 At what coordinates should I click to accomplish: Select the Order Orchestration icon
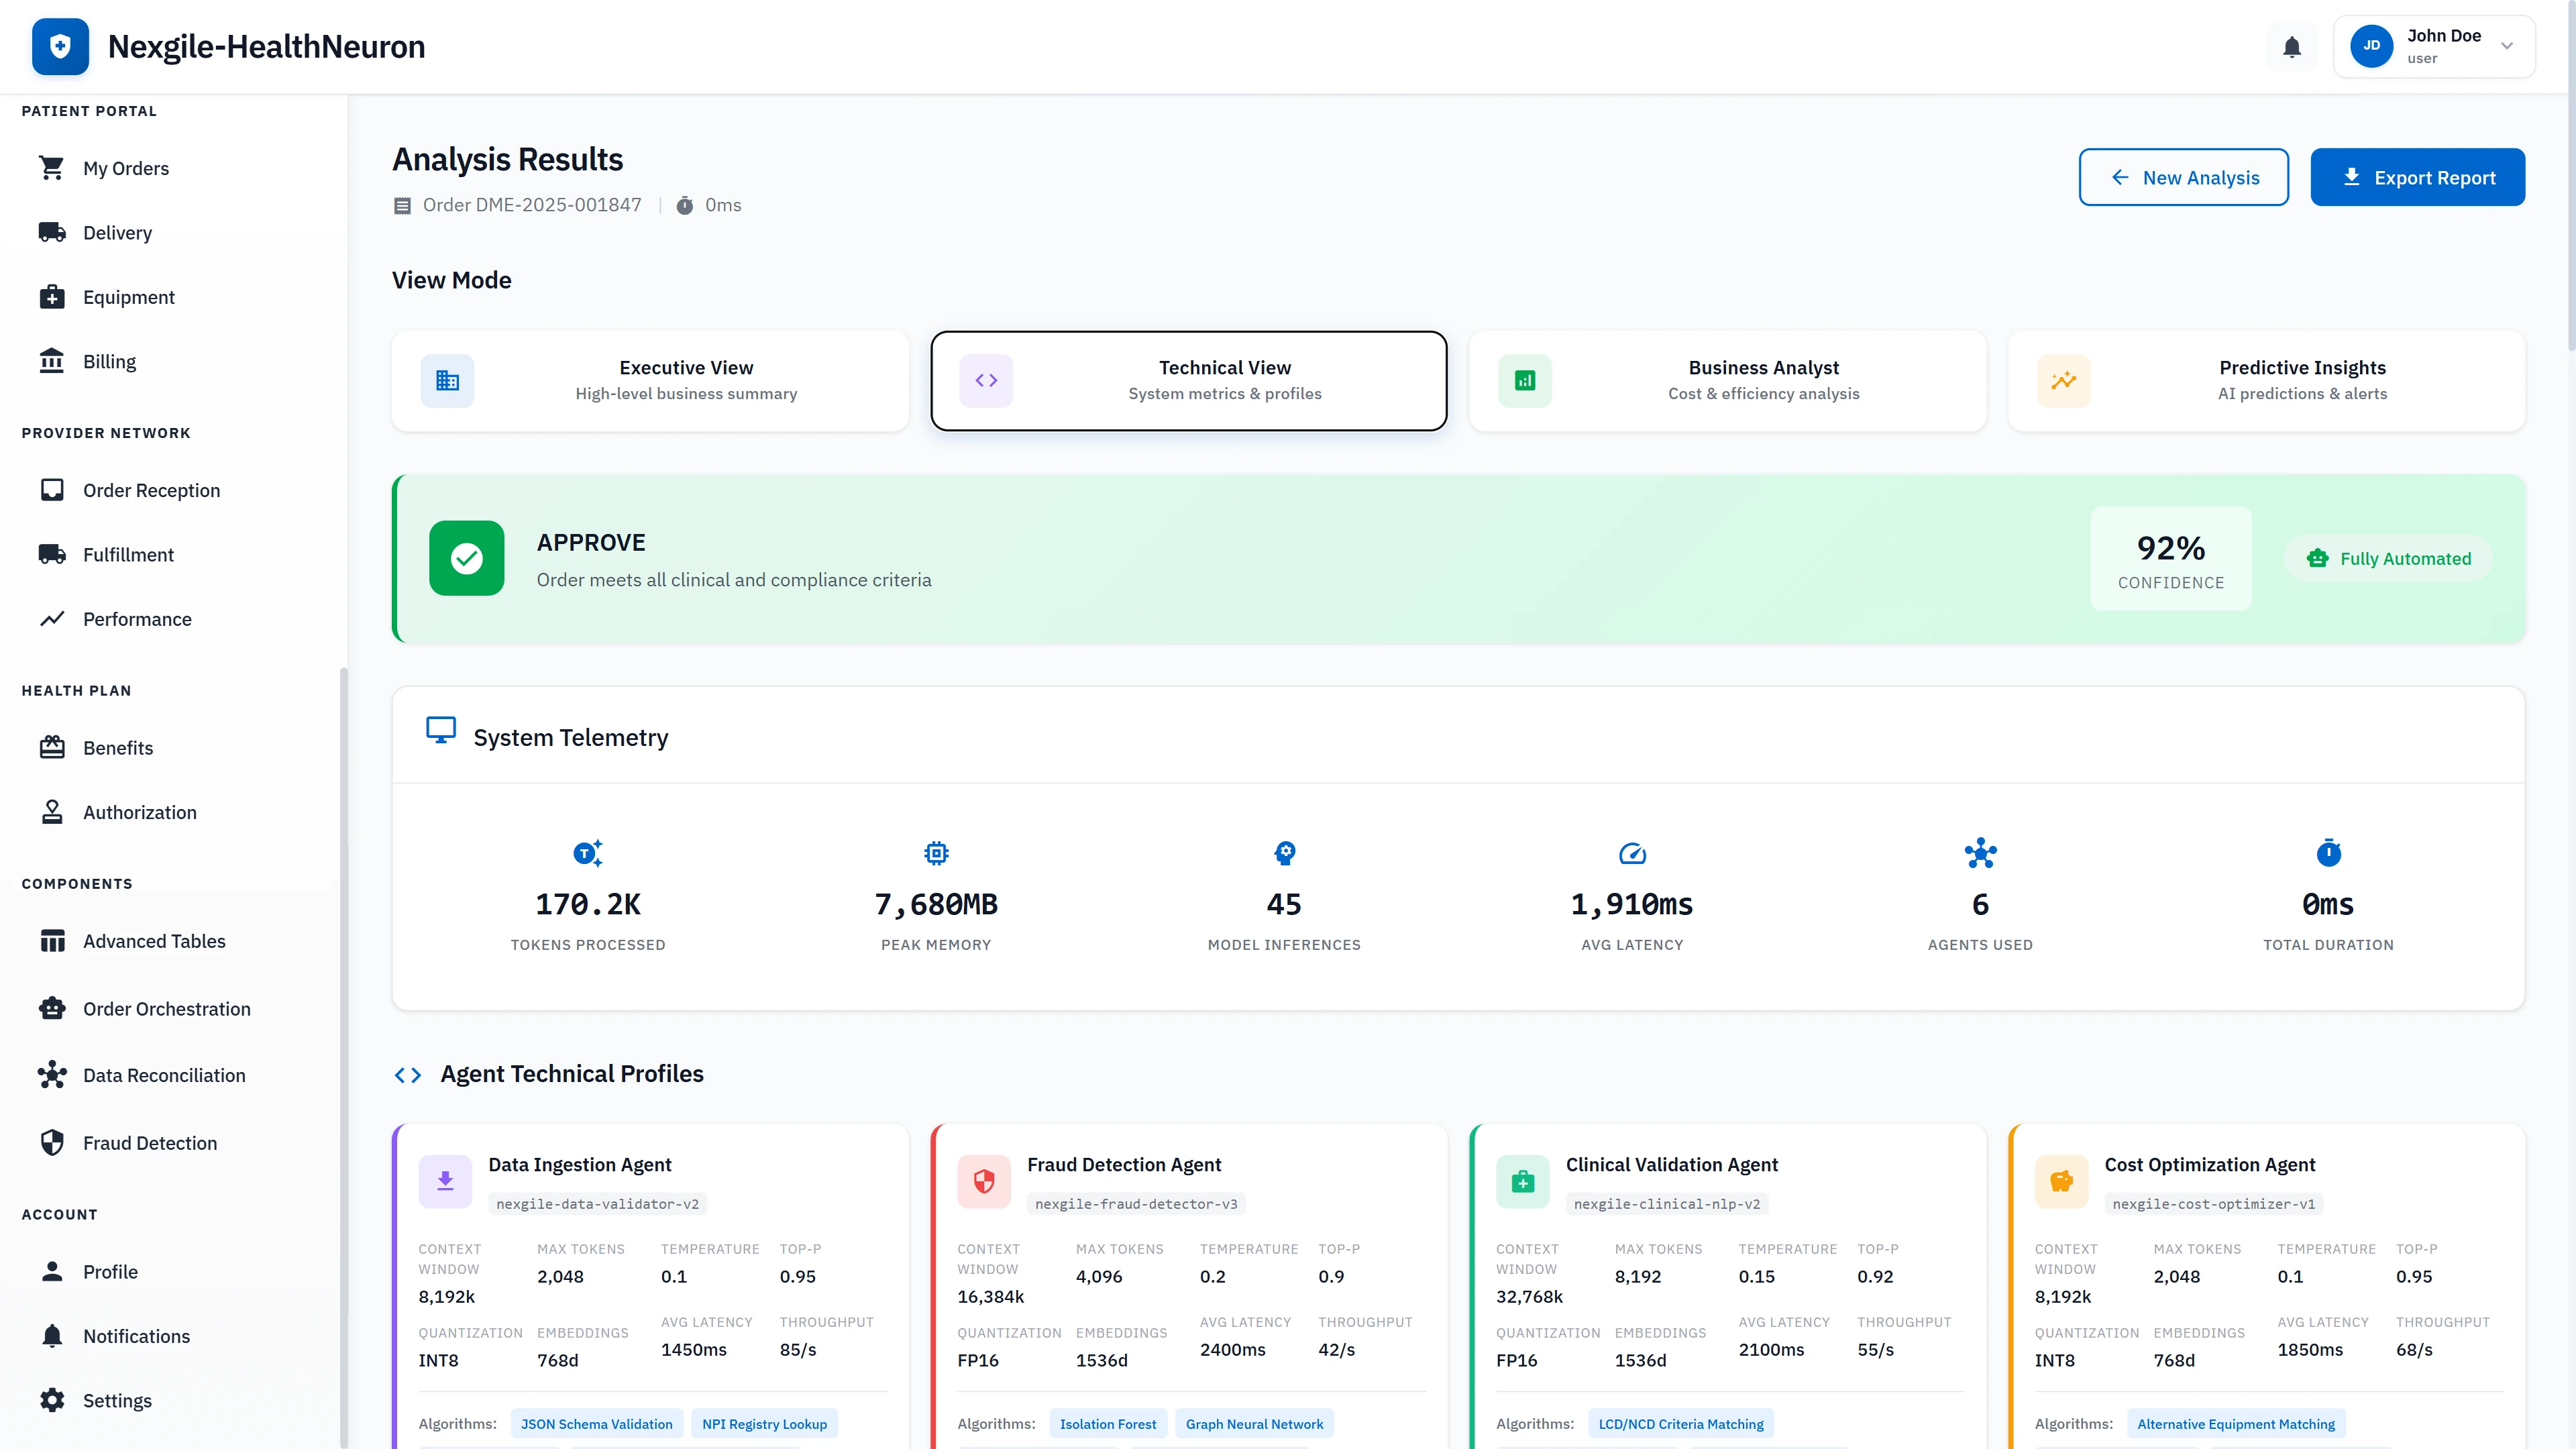point(53,1008)
